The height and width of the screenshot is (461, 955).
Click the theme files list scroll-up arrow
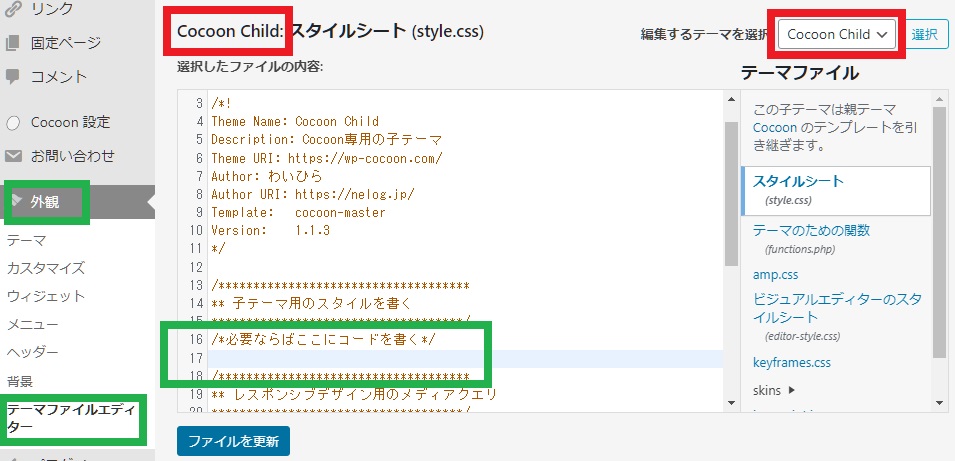[x=941, y=99]
